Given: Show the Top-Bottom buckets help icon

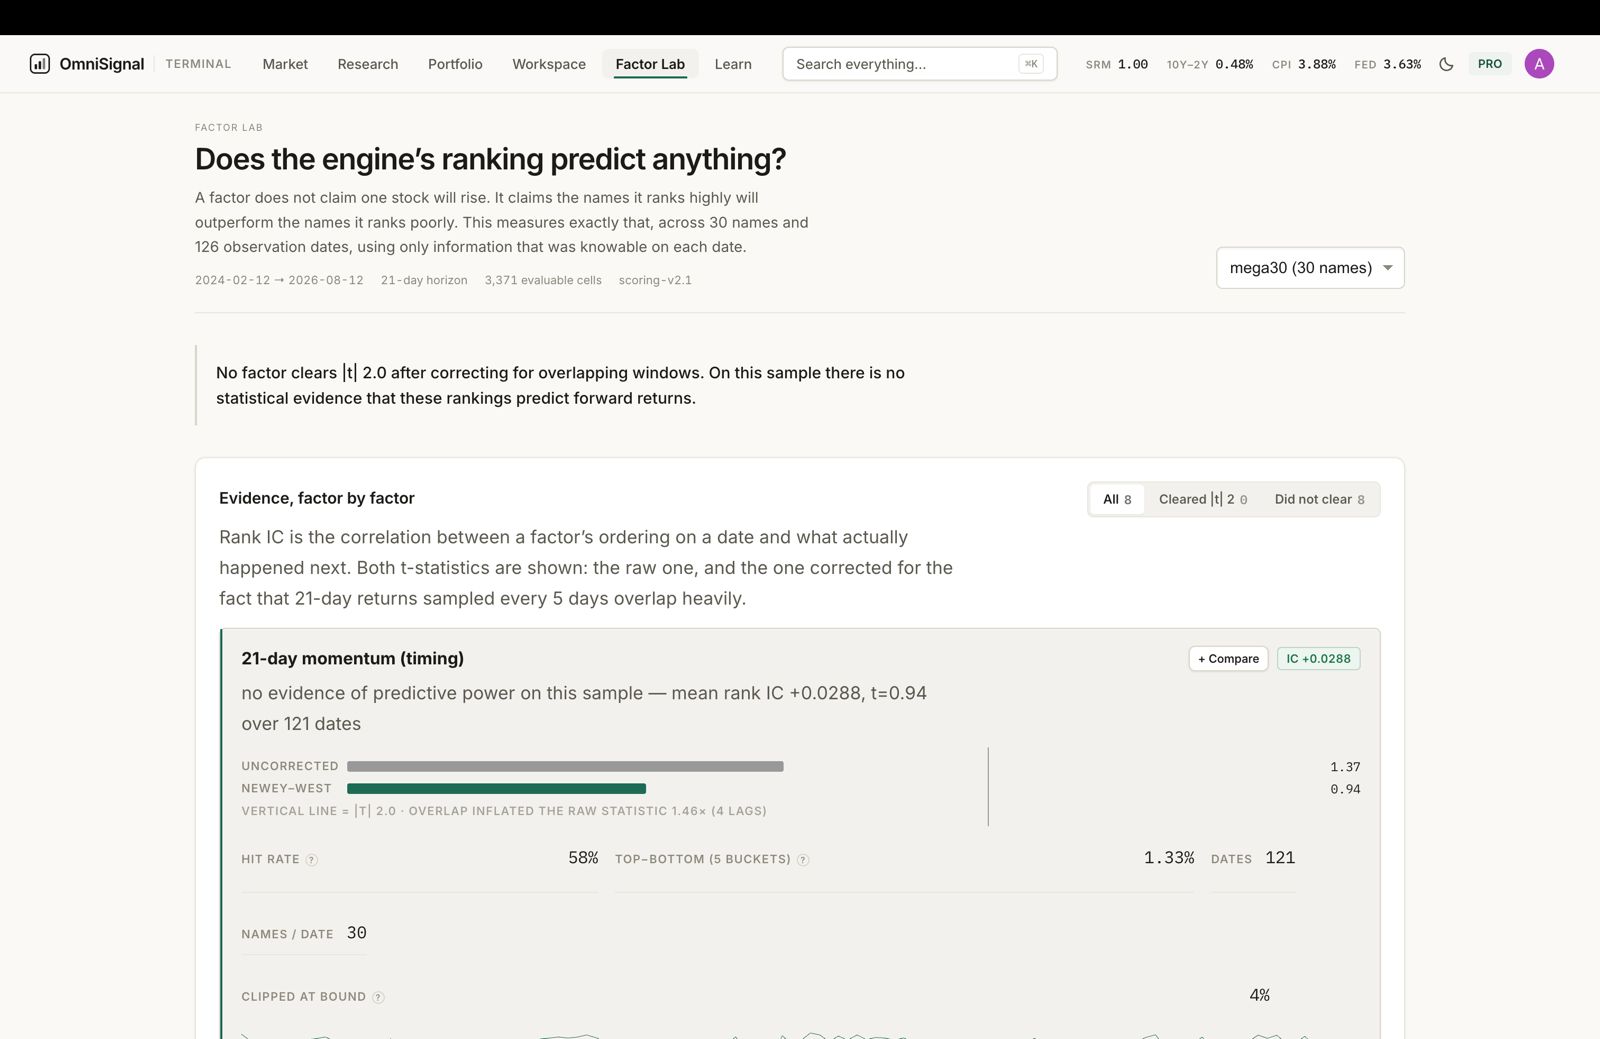Looking at the screenshot, I should (803, 860).
